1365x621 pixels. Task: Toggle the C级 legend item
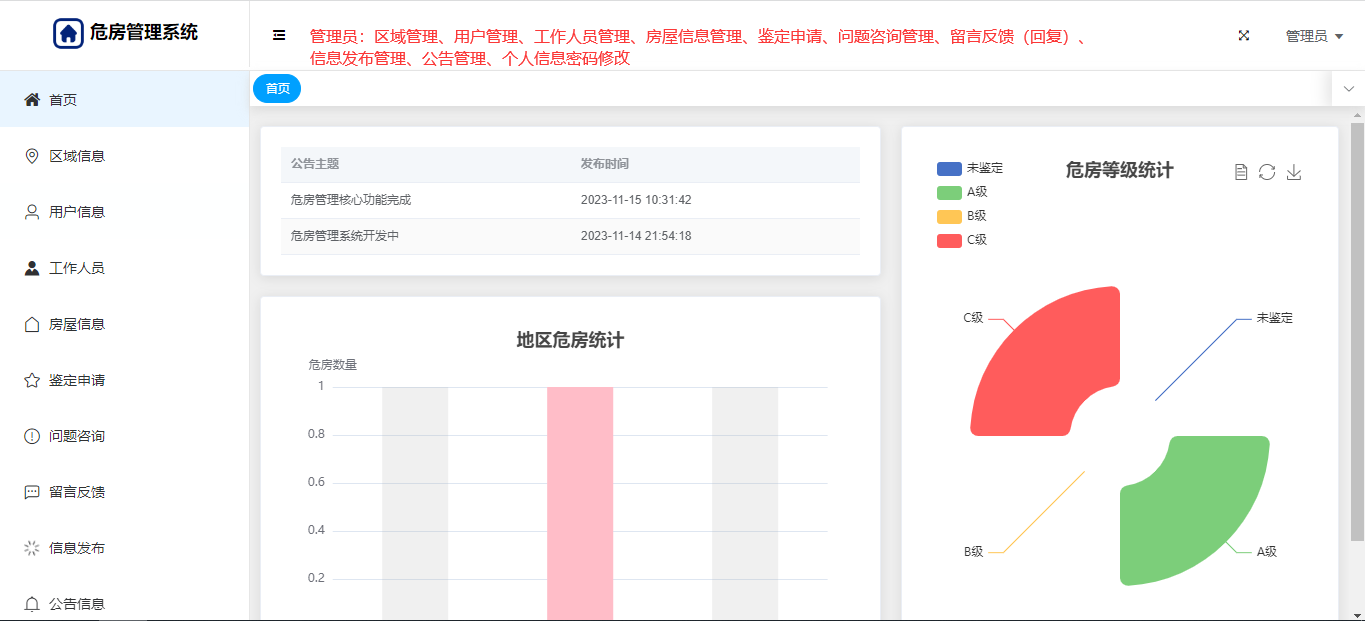click(x=962, y=240)
